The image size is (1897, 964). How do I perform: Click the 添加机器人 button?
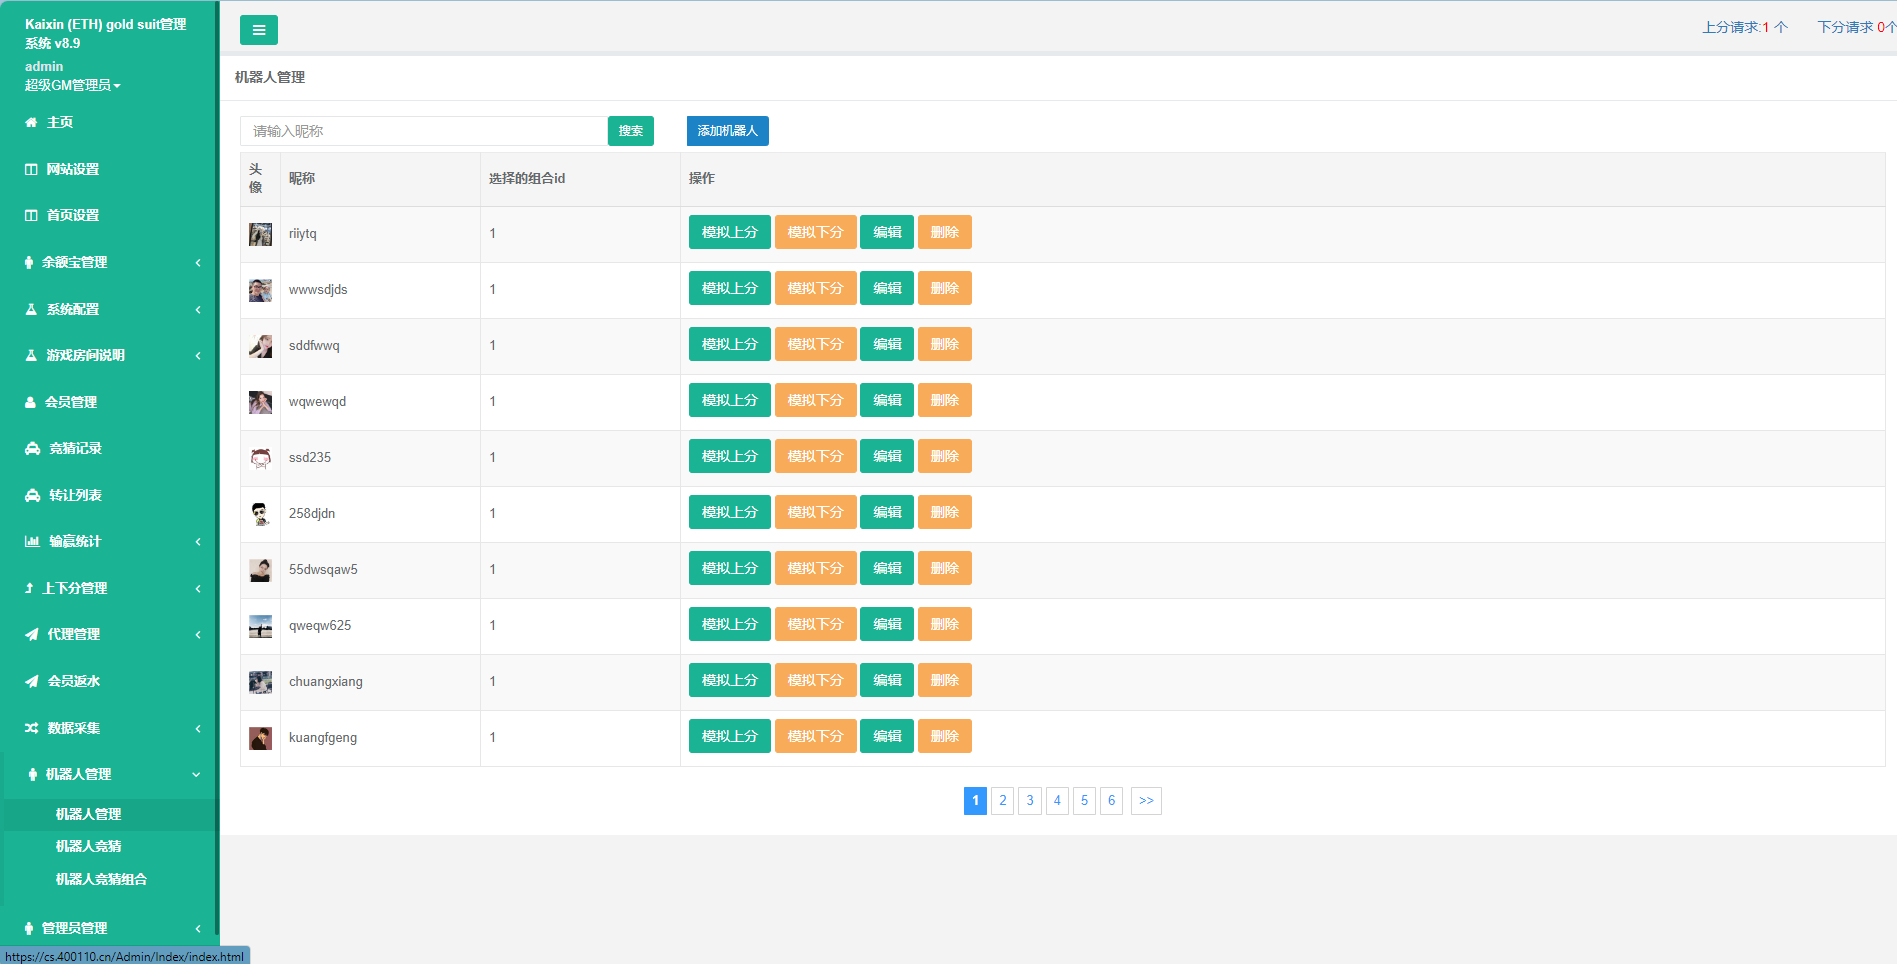click(x=727, y=131)
